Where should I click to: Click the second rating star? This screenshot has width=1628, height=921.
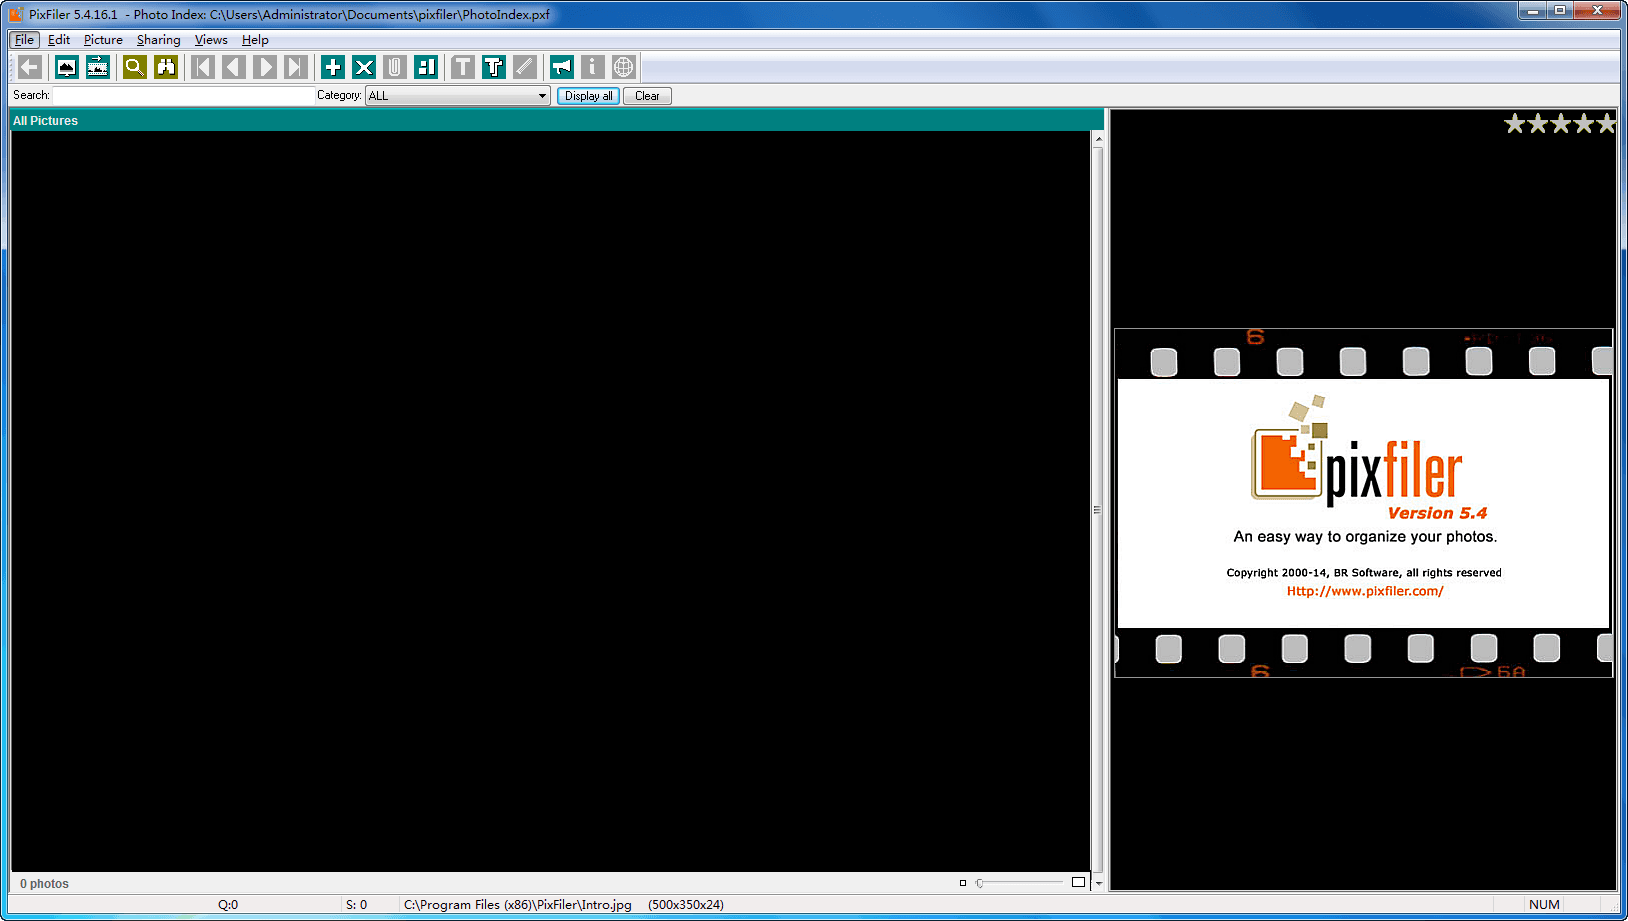tap(1538, 123)
